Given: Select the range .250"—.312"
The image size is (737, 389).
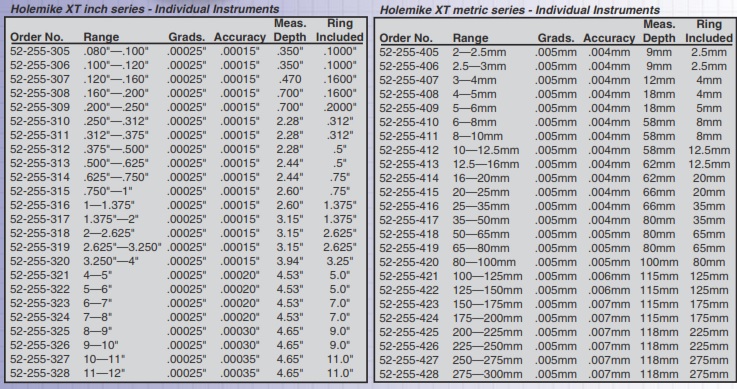Looking at the screenshot, I should coord(116,121).
